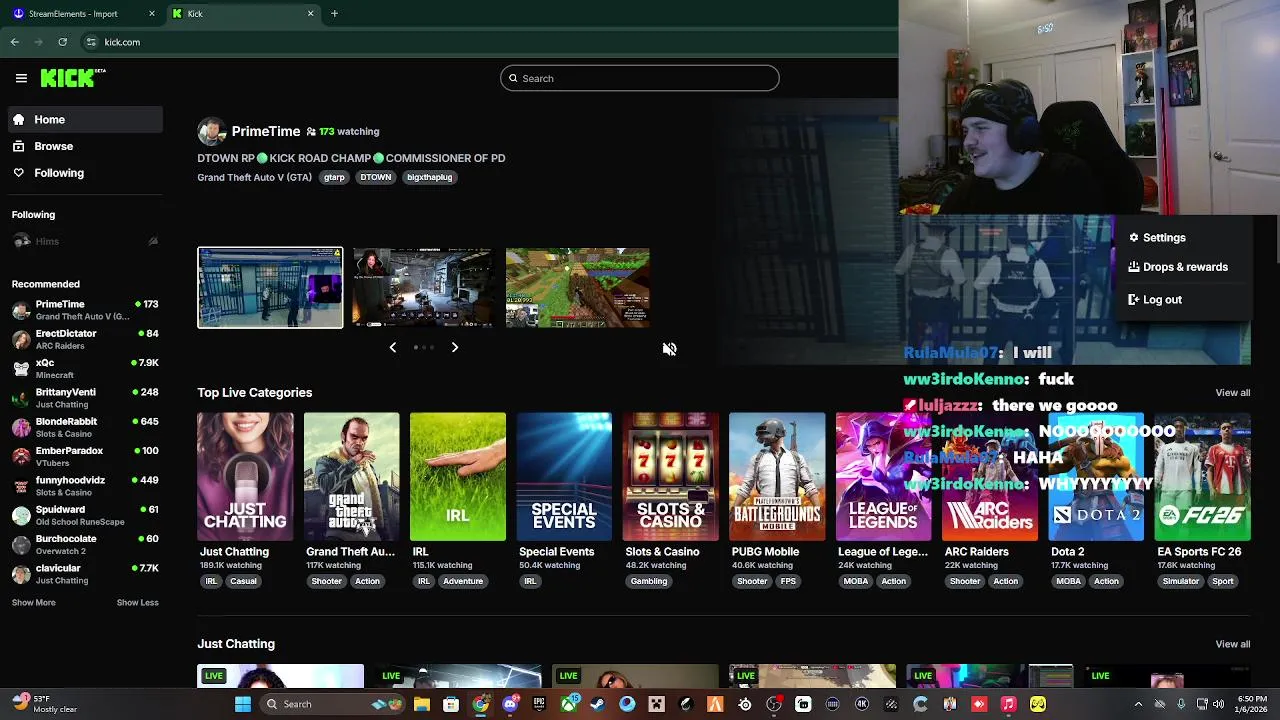Open the PrimeTime channel name link

pyautogui.click(x=266, y=131)
